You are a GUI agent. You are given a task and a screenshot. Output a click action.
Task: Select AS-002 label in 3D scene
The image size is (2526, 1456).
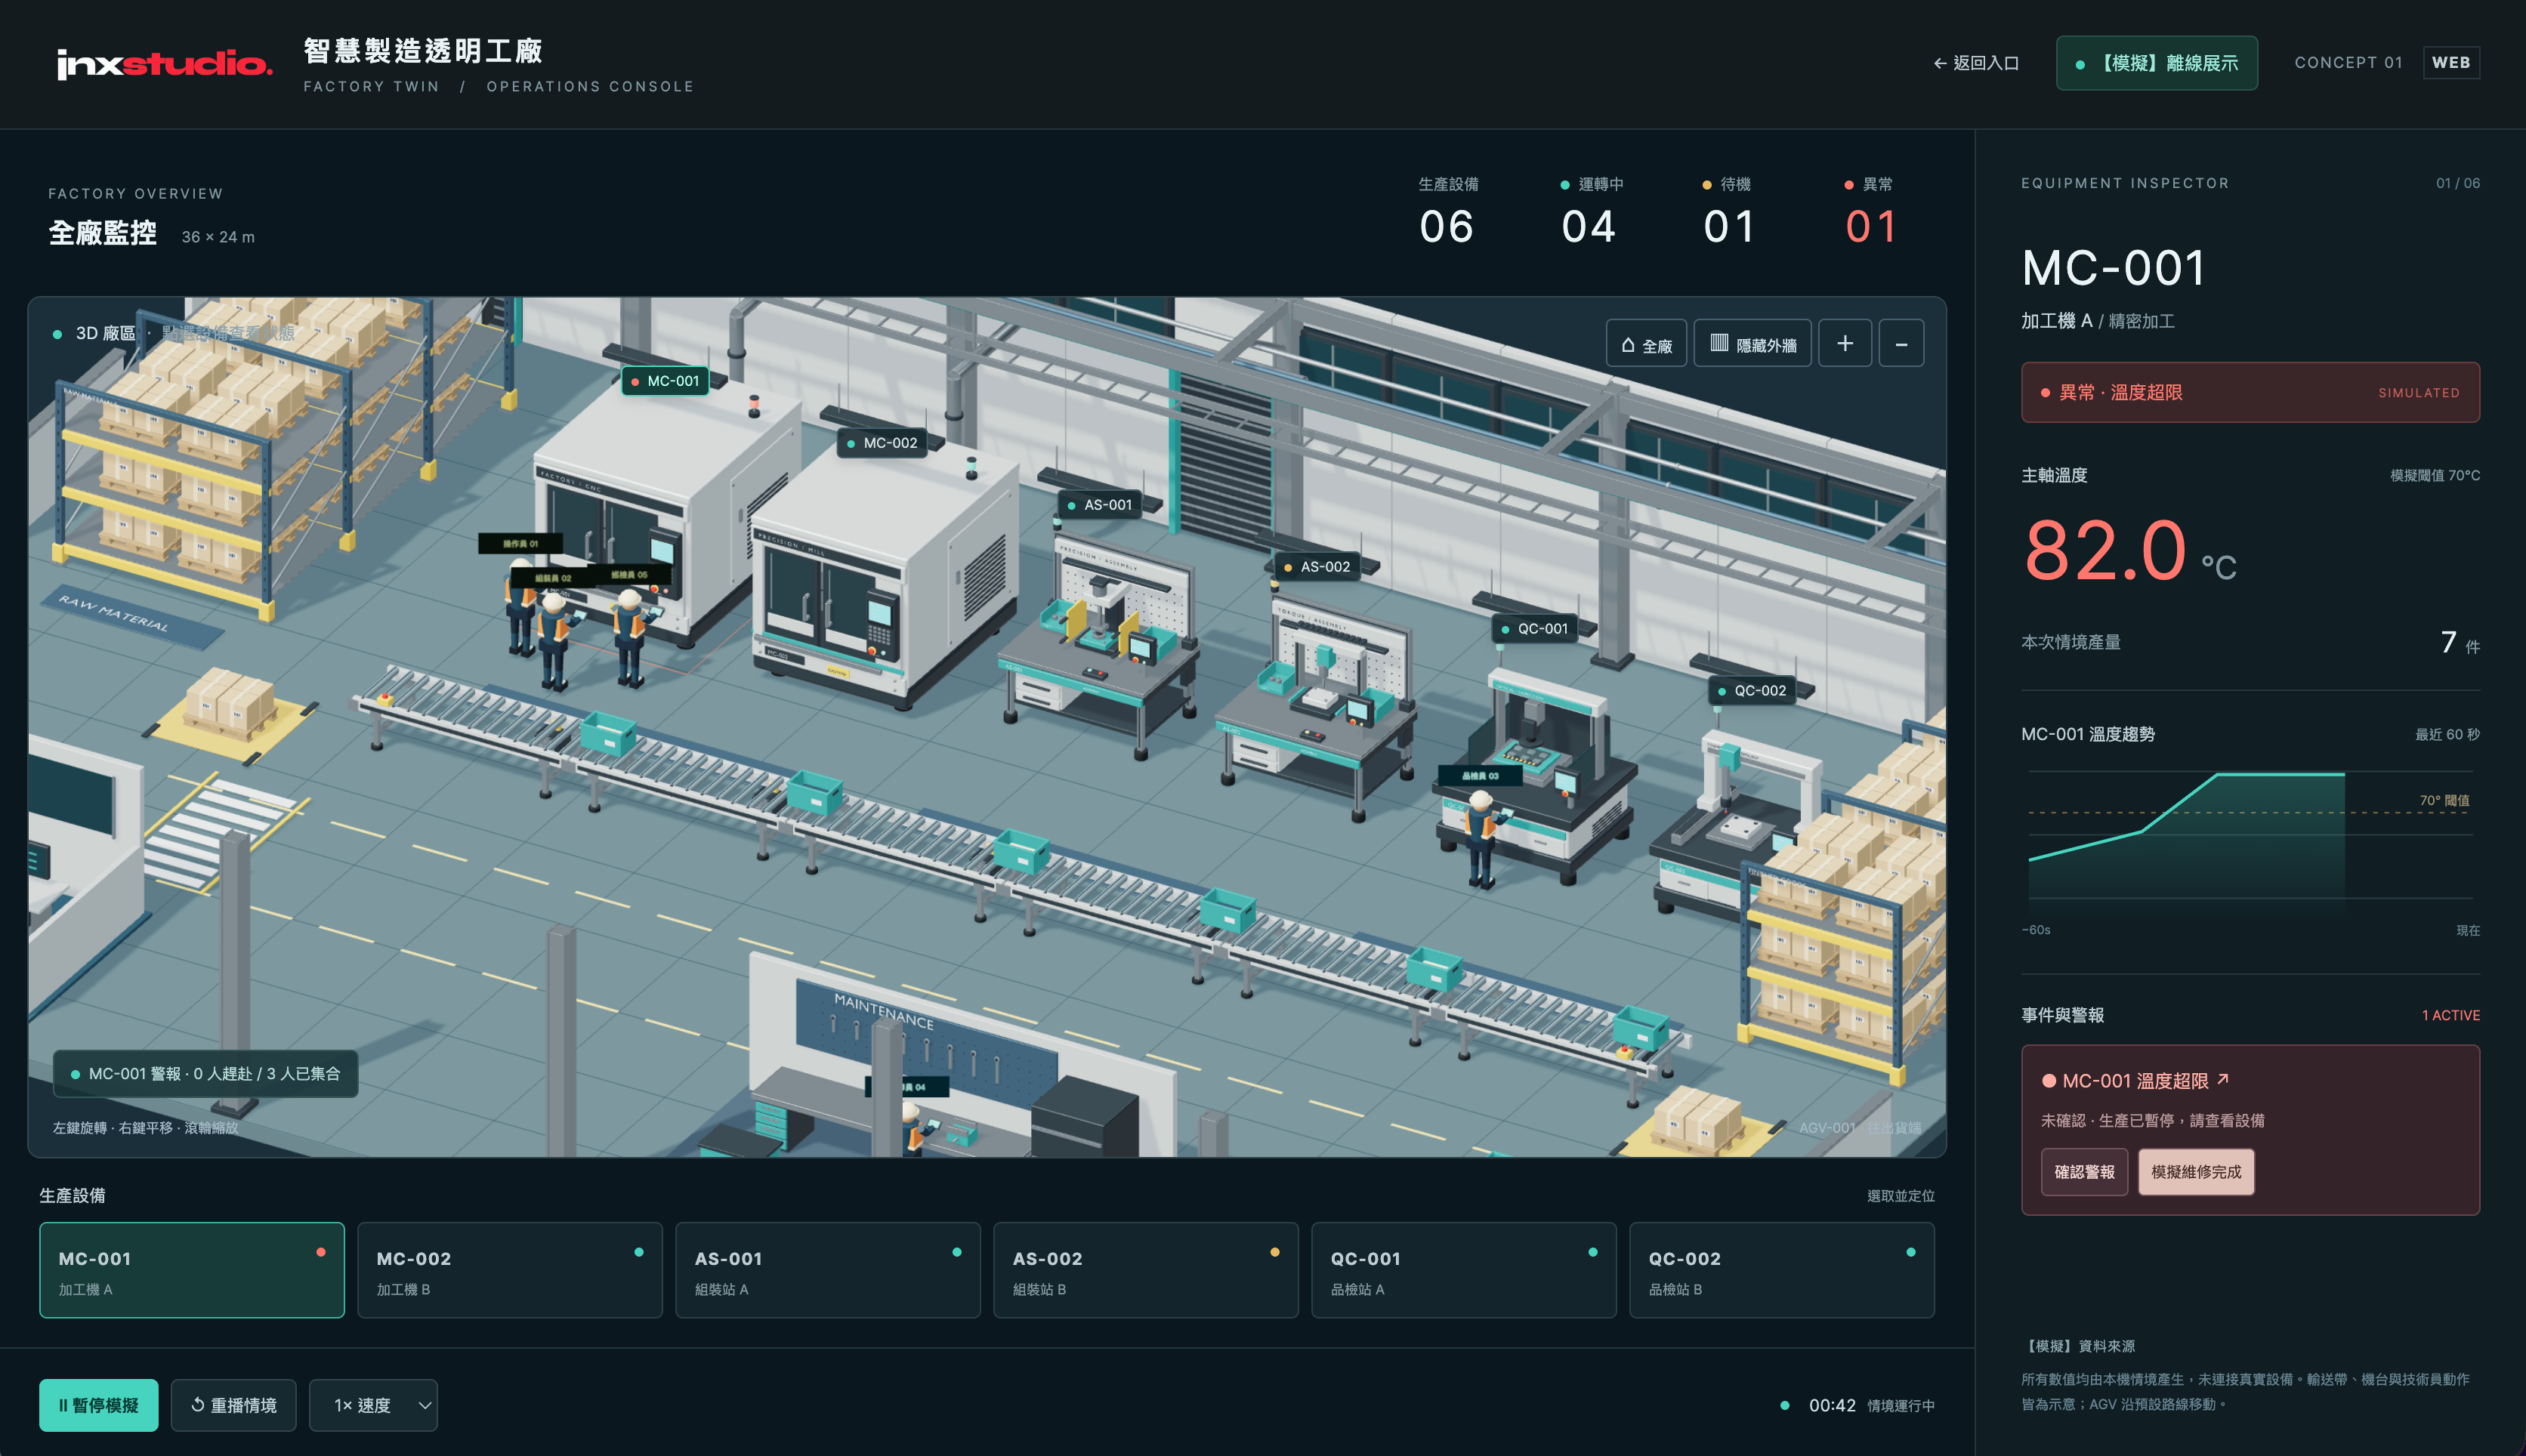[1316, 567]
